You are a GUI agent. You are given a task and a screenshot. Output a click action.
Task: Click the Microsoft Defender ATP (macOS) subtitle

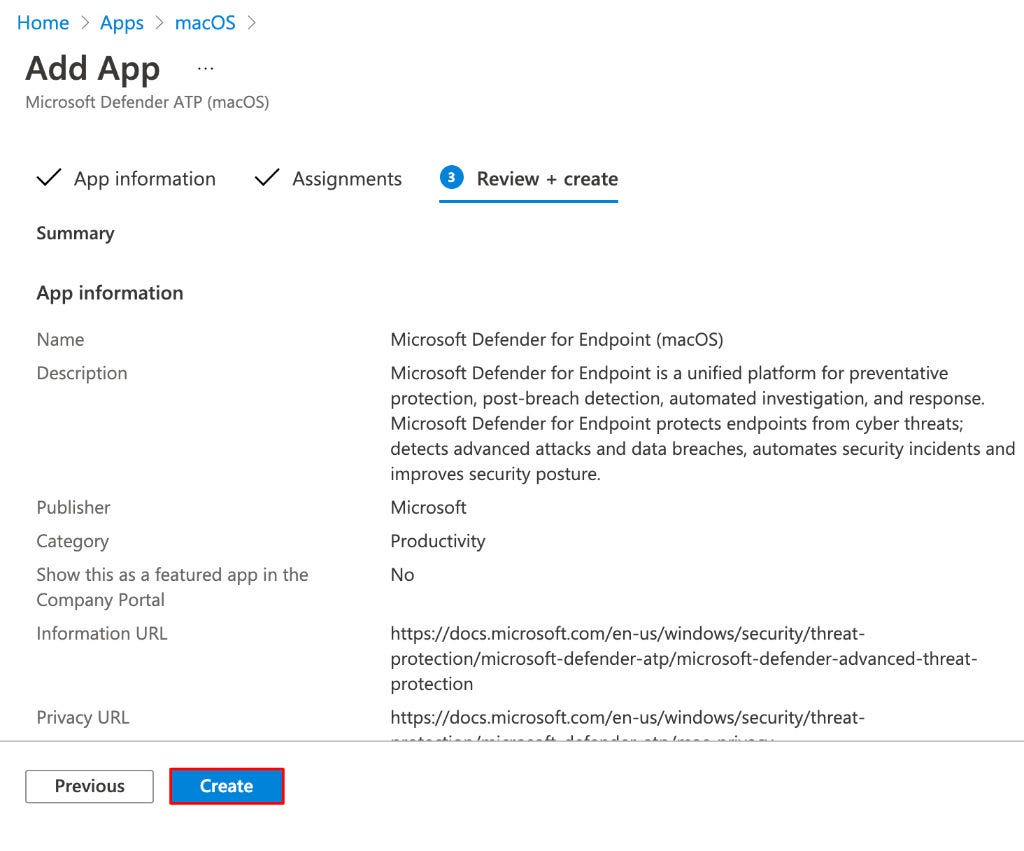pos(148,103)
